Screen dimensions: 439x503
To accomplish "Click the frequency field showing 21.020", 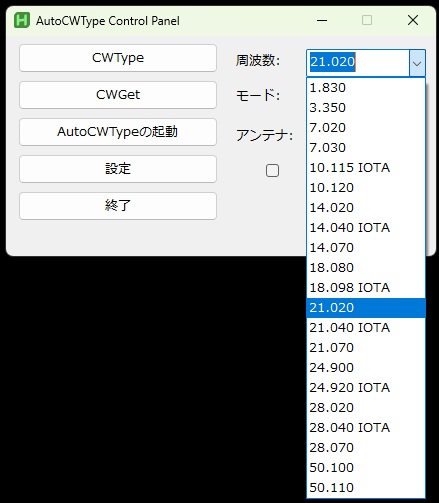I will click(358, 63).
